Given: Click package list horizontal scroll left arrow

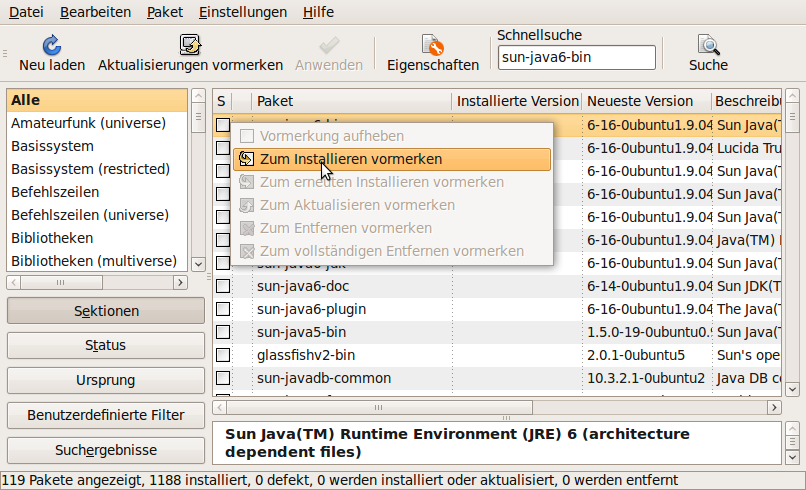Looking at the screenshot, I should point(220,408).
